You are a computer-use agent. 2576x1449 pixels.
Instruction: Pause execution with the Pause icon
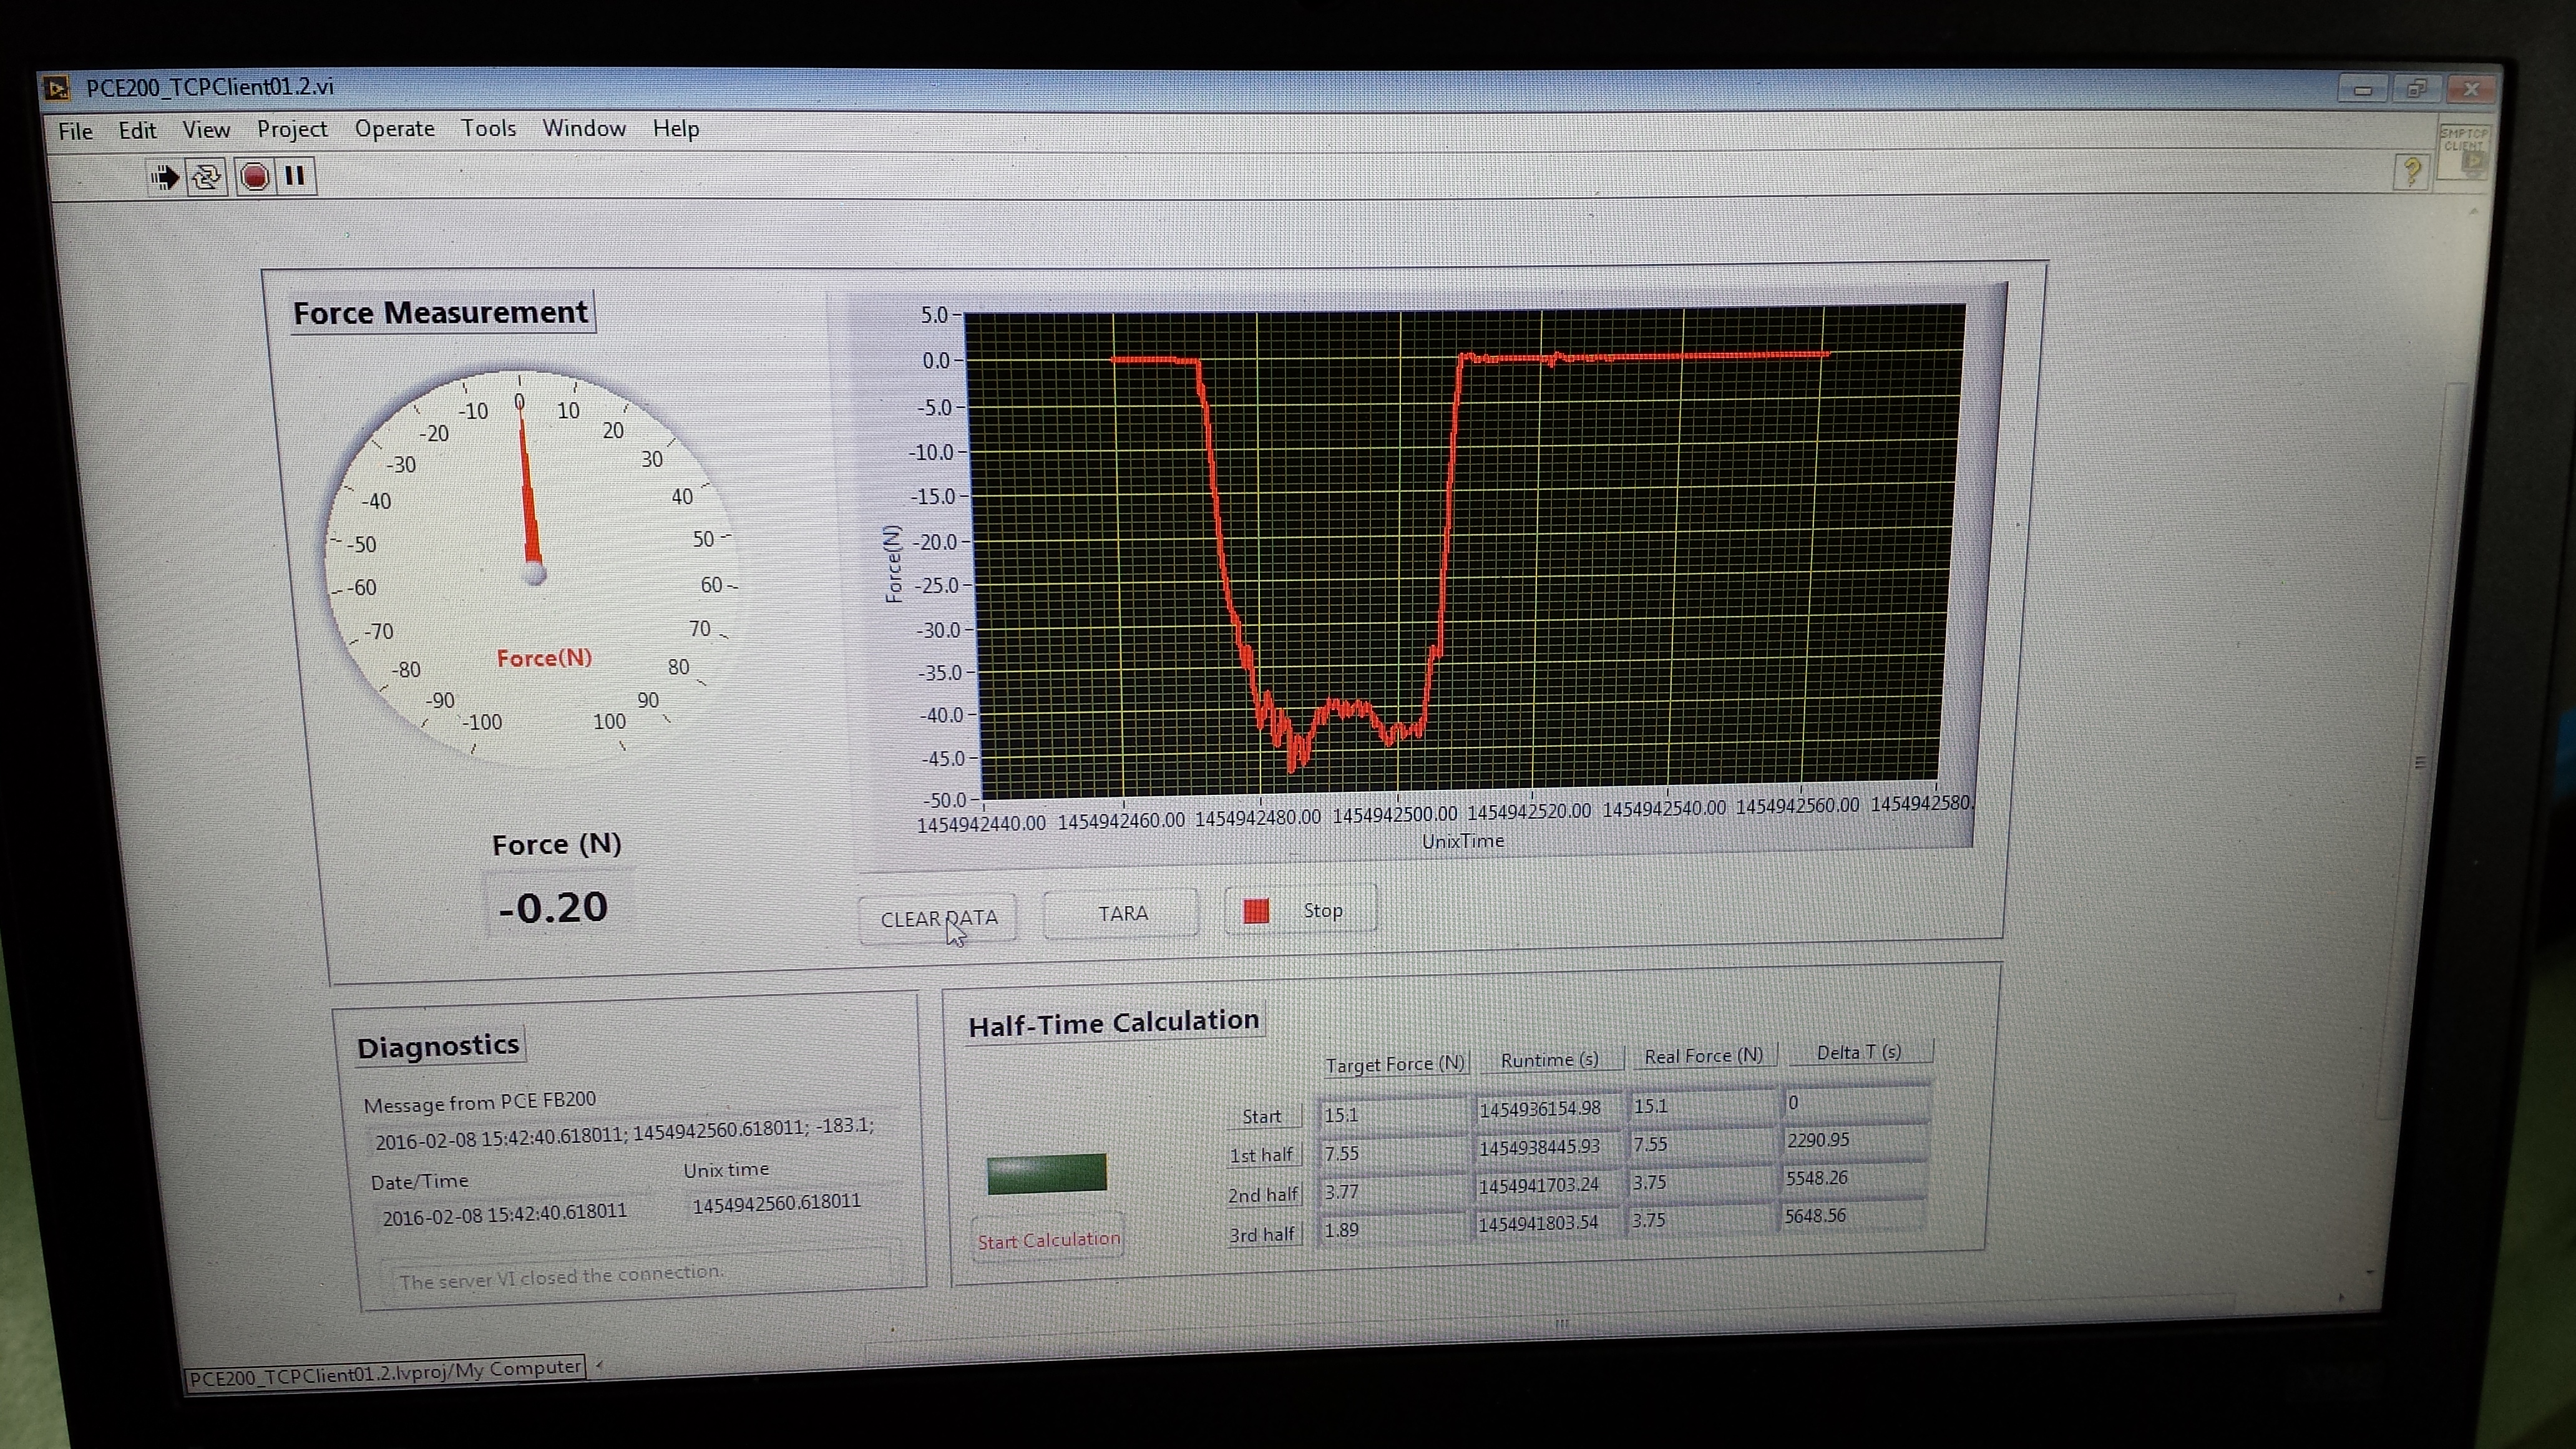[x=294, y=176]
